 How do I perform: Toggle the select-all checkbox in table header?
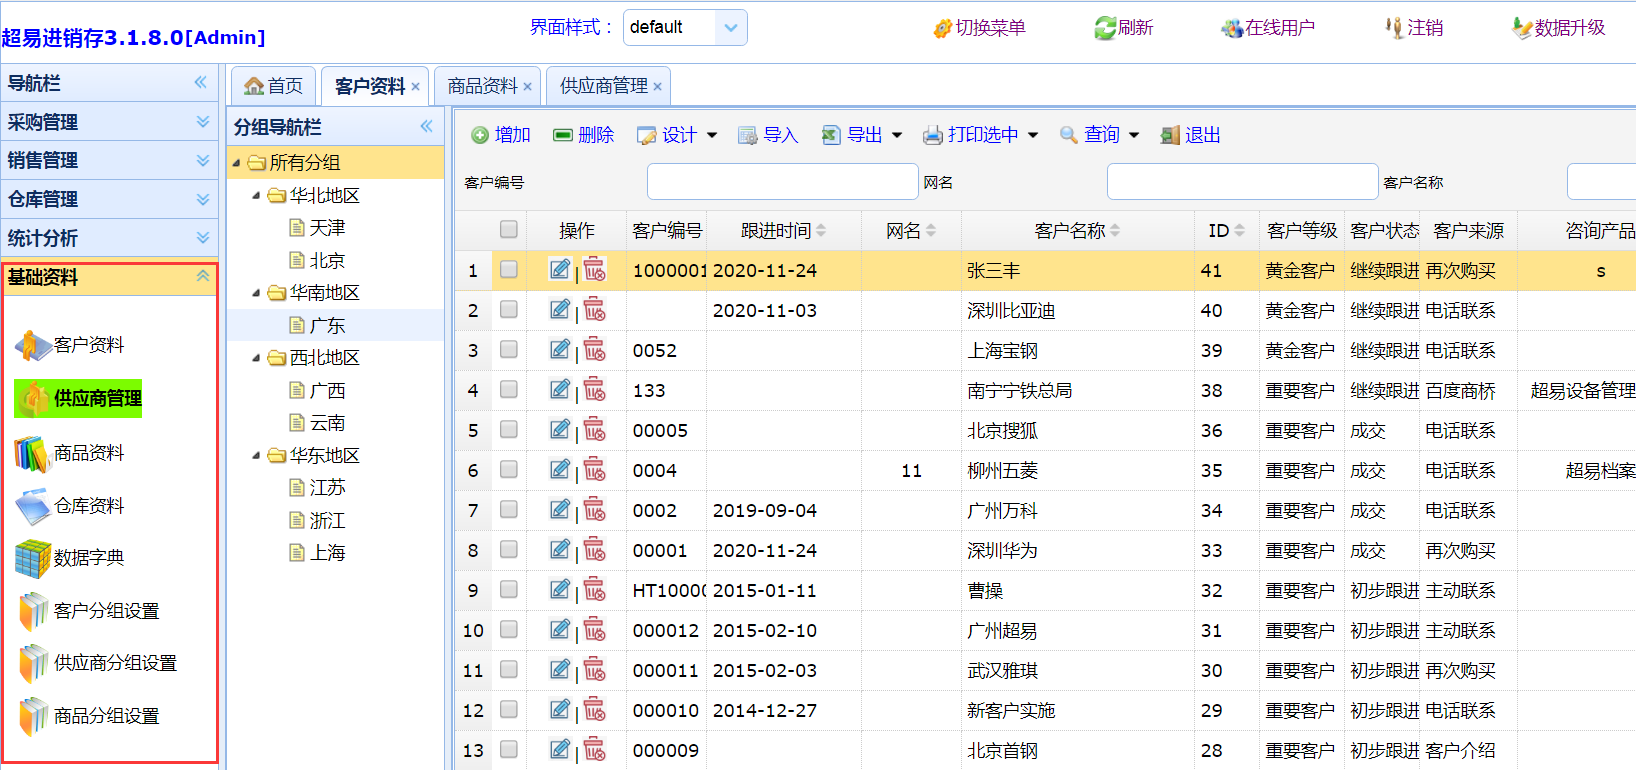pos(509,230)
